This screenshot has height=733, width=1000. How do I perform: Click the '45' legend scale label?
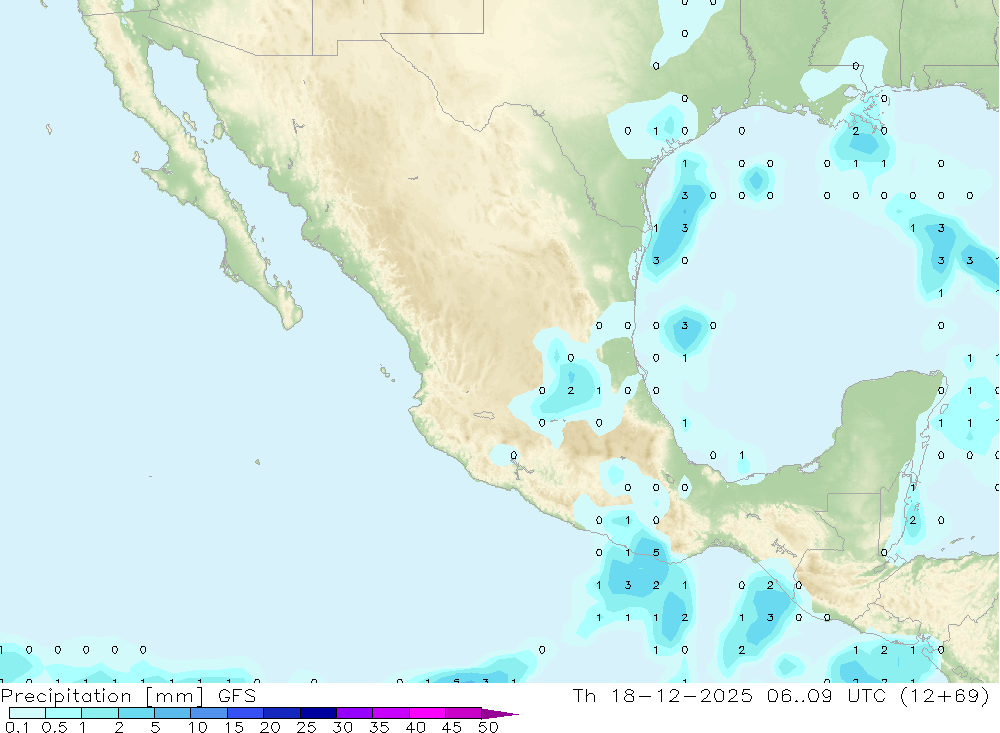[x=452, y=727]
